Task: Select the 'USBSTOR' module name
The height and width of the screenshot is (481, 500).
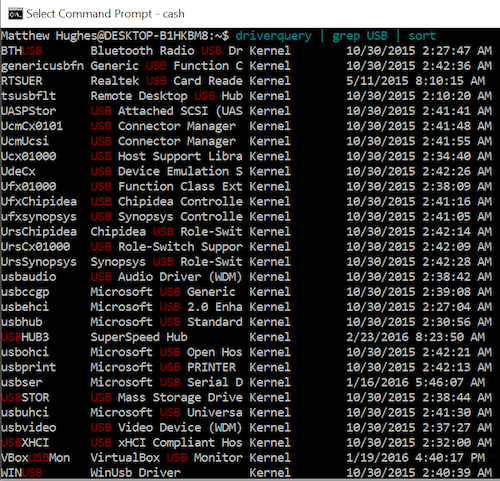Action: (25, 397)
